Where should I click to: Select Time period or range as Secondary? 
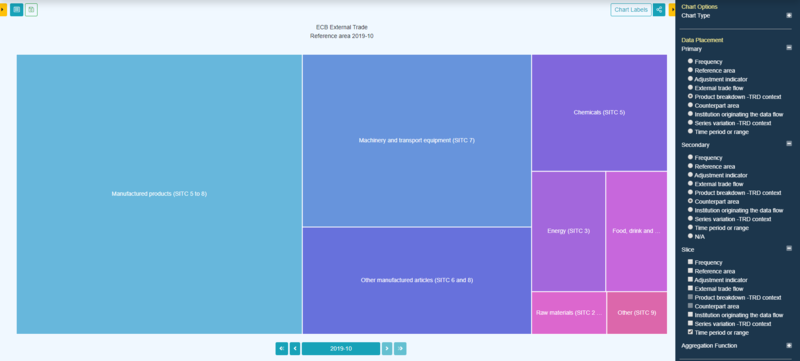point(690,227)
